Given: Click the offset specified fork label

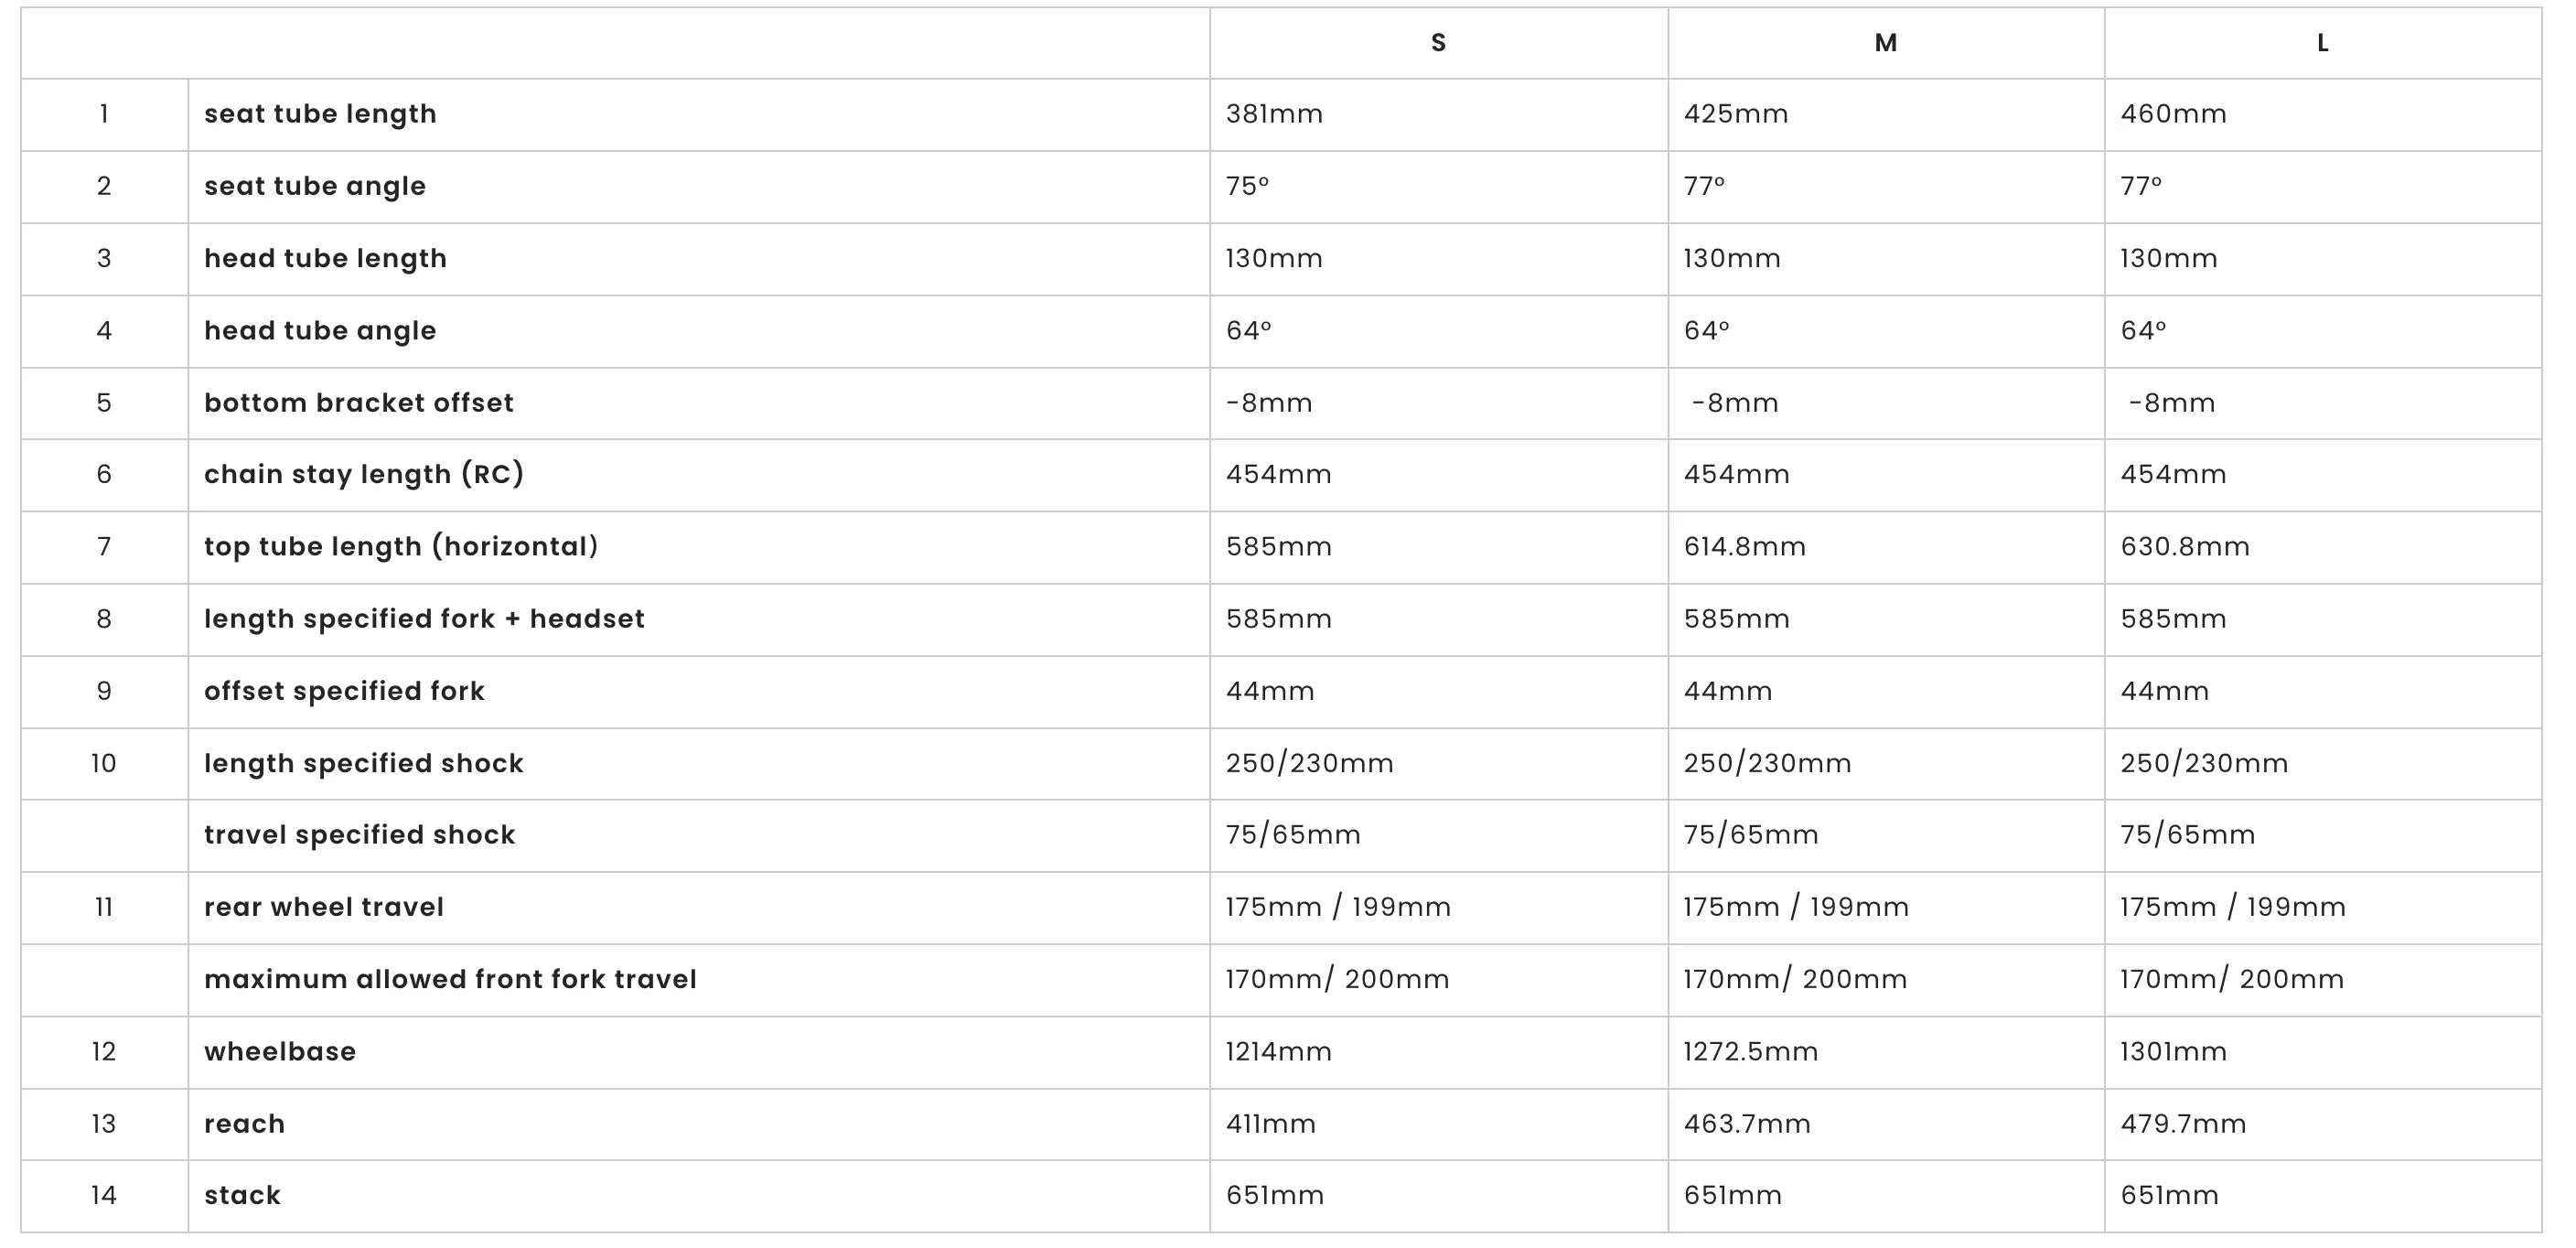Looking at the screenshot, I should (344, 691).
